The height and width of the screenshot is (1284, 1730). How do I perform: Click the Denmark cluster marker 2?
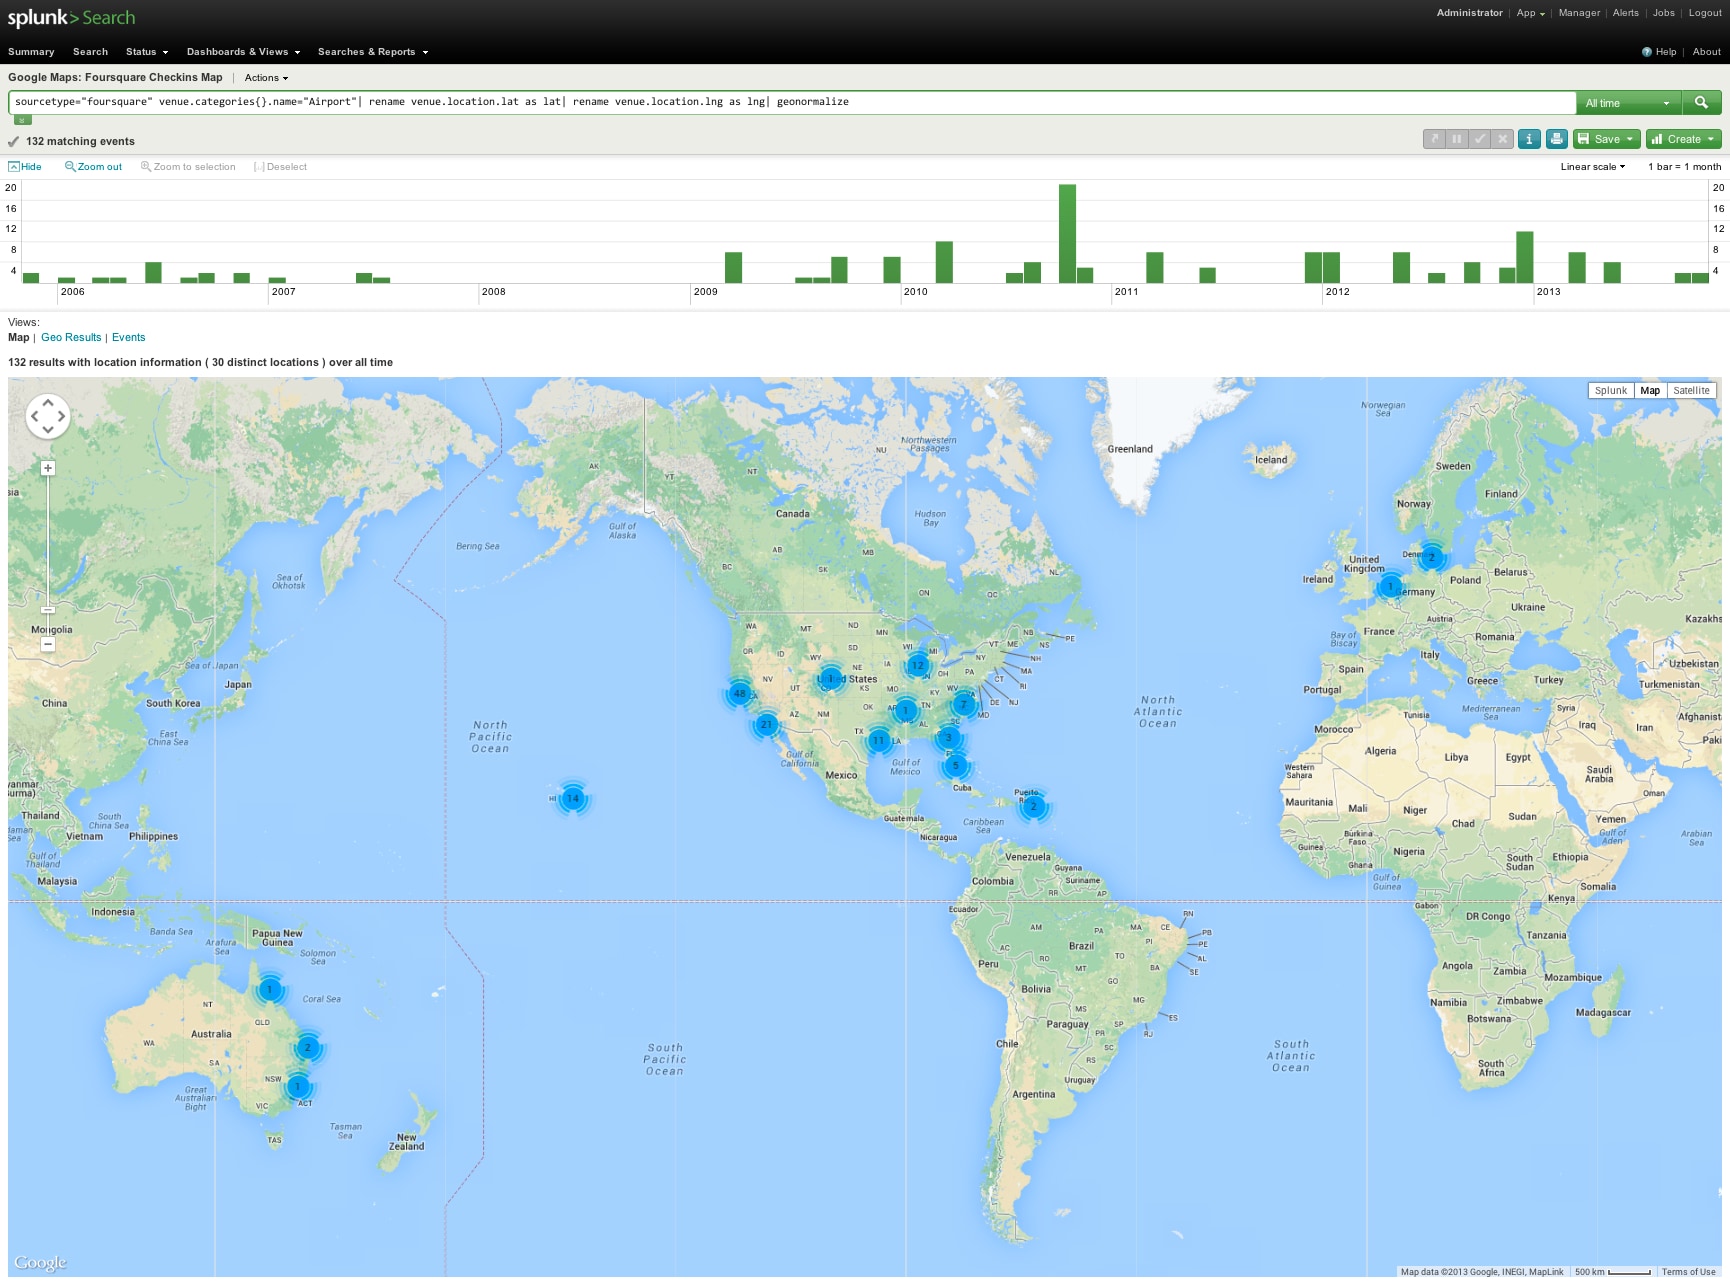coord(1431,557)
